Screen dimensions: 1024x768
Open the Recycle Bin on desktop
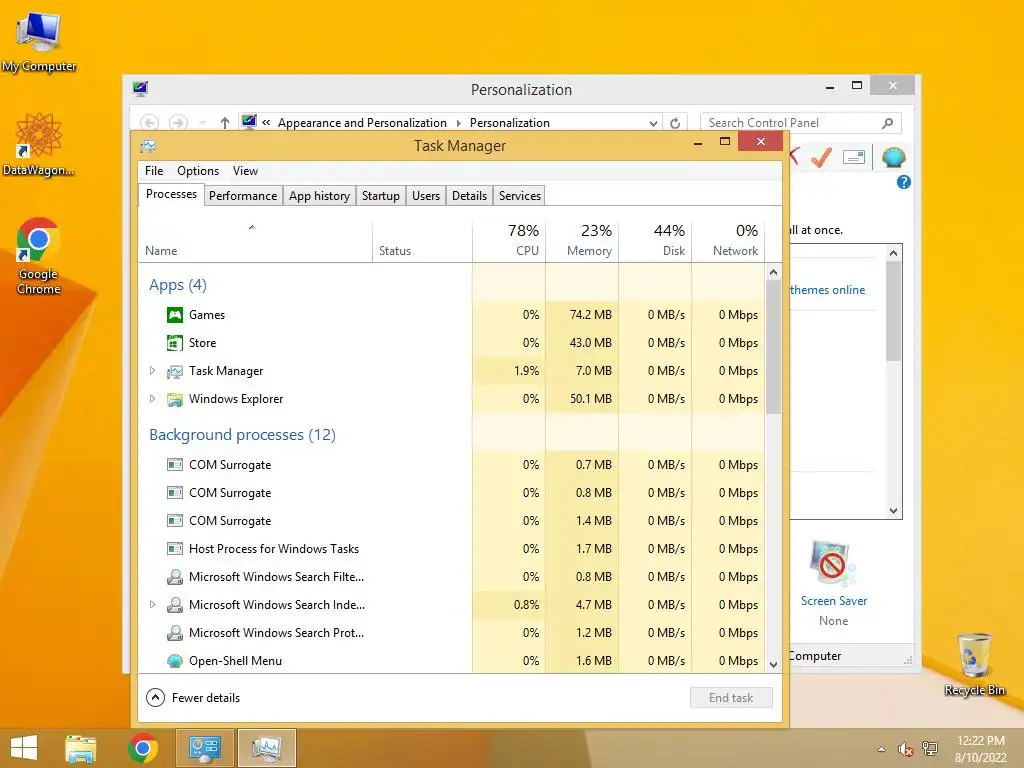click(974, 664)
